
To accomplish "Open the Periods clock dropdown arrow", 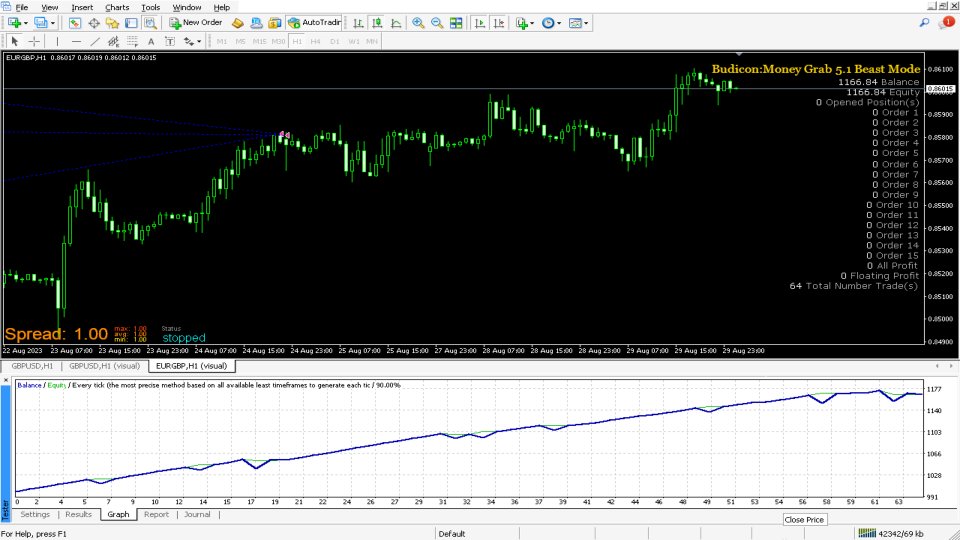I will (559, 23).
